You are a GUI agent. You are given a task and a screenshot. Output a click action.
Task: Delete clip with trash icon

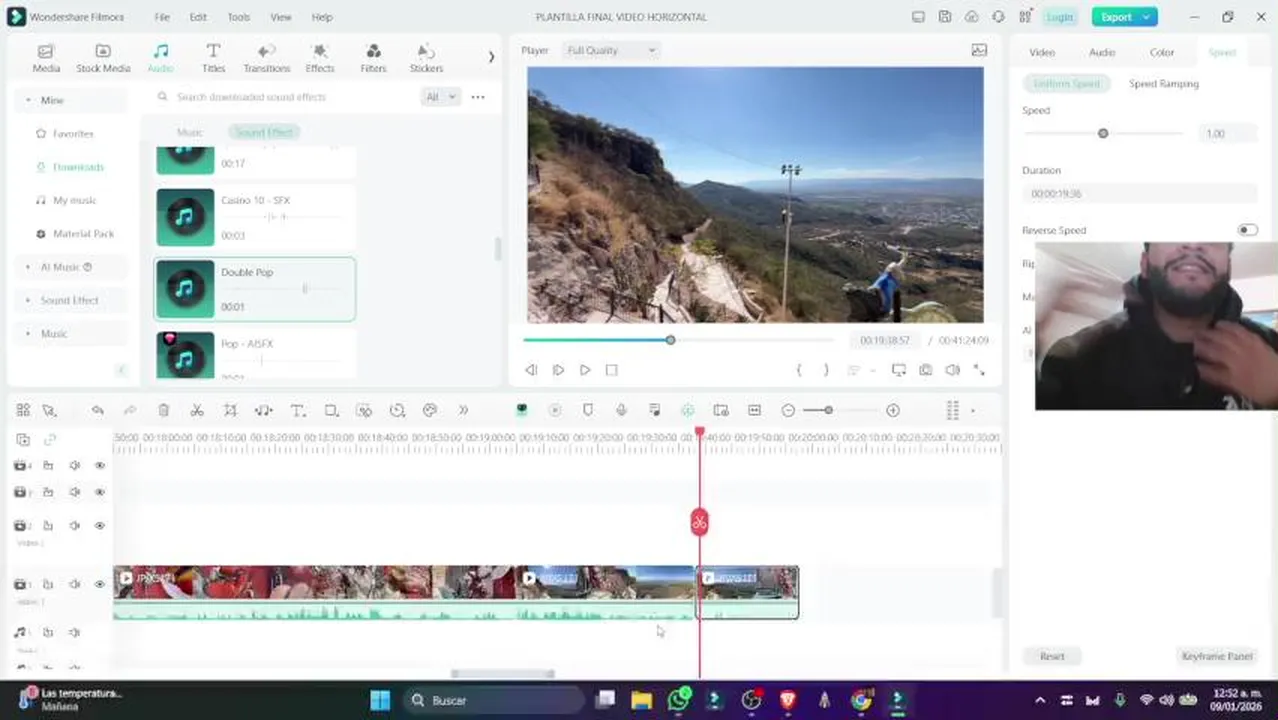point(164,410)
